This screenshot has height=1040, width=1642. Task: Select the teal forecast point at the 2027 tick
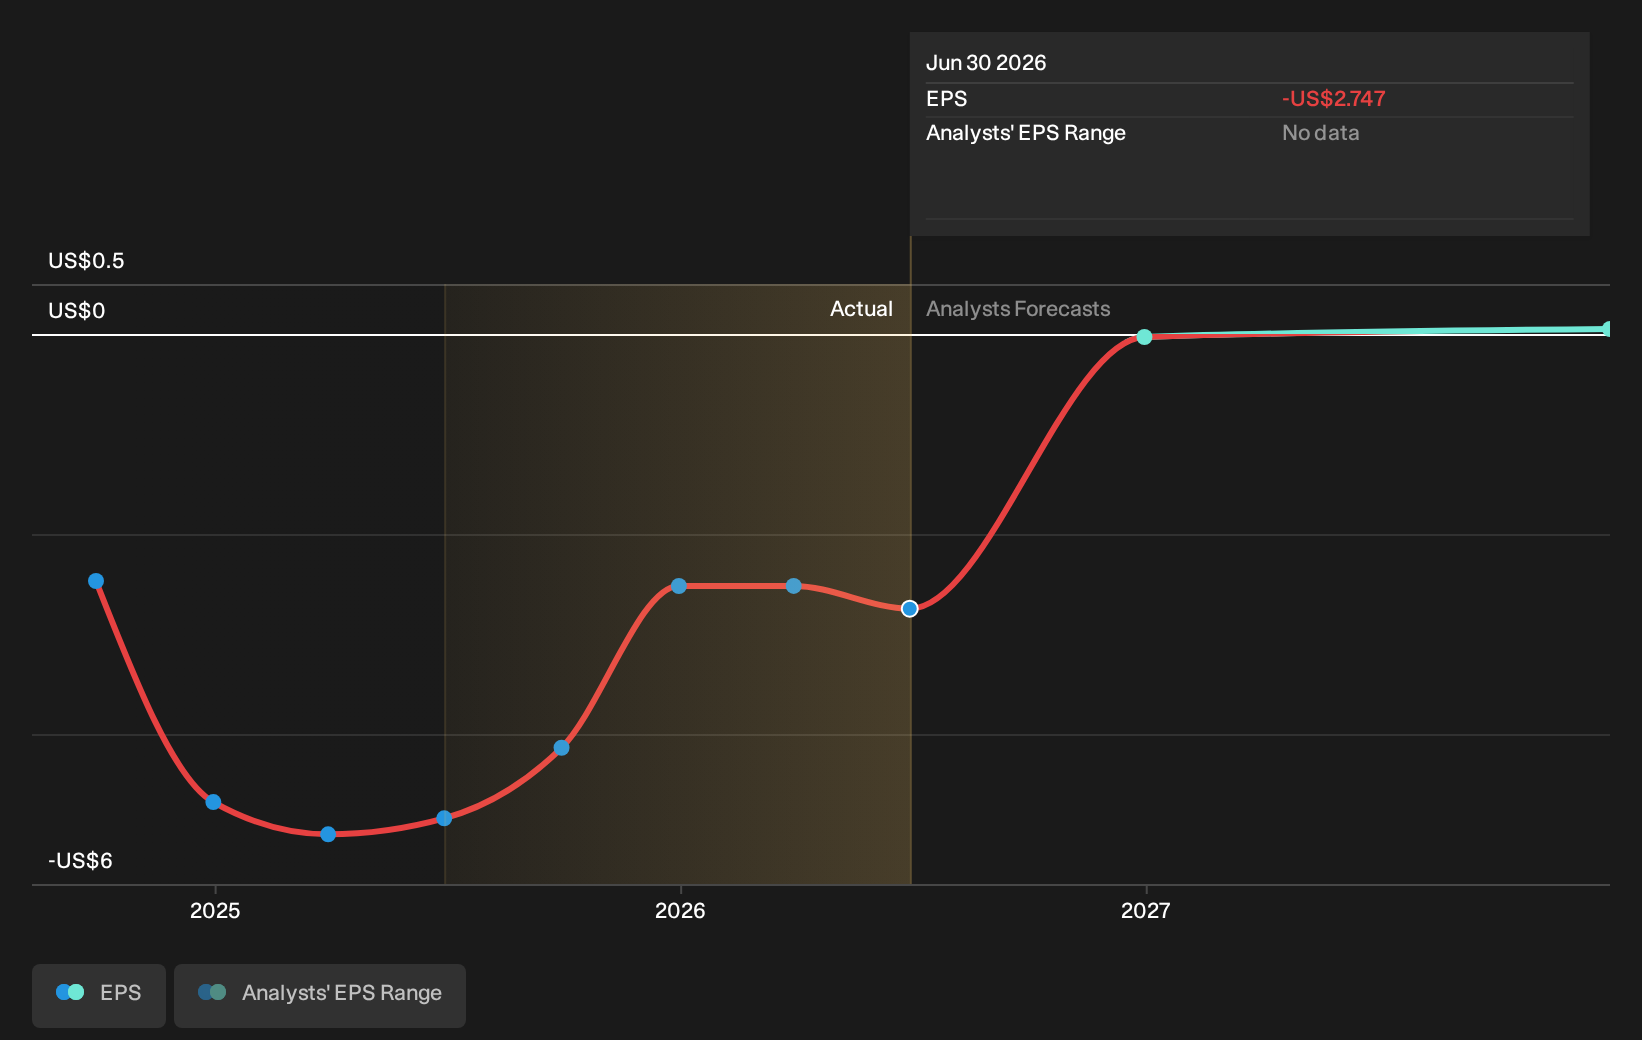[1144, 337]
